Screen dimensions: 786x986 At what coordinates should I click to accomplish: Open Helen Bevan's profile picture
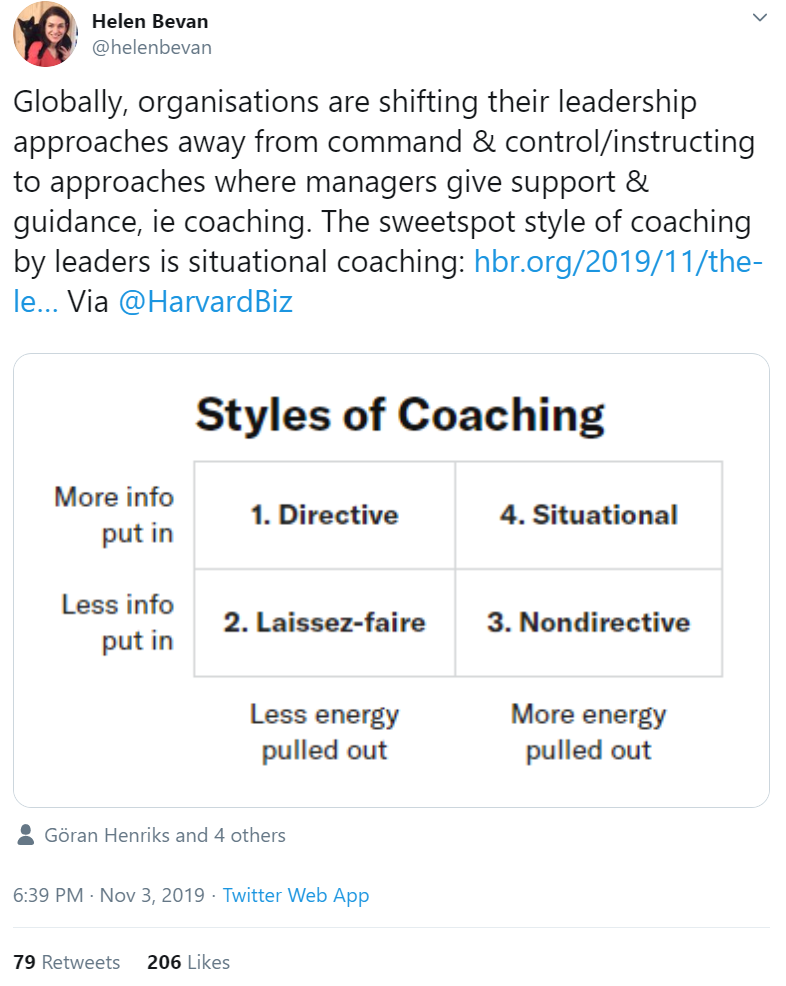[45, 34]
